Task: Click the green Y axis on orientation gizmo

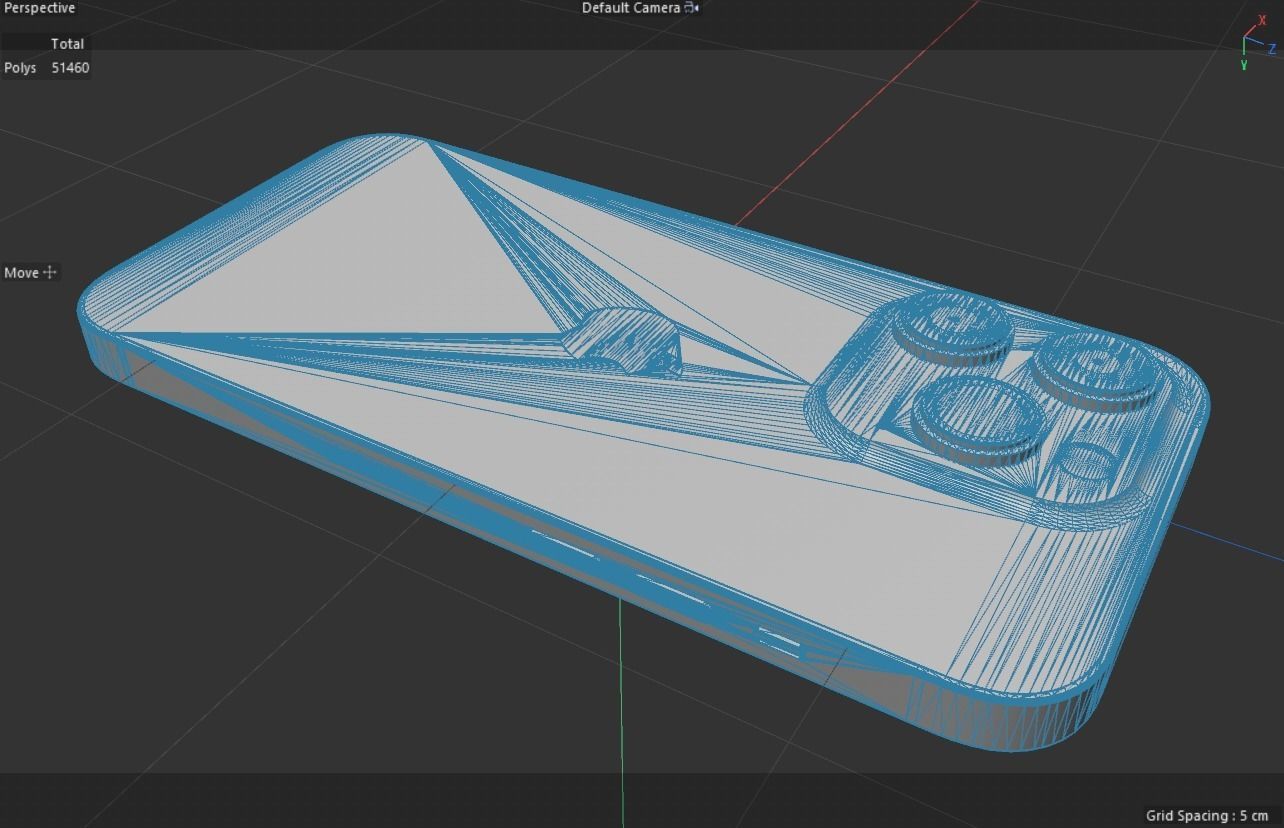Action: (x=1244, y=63)
